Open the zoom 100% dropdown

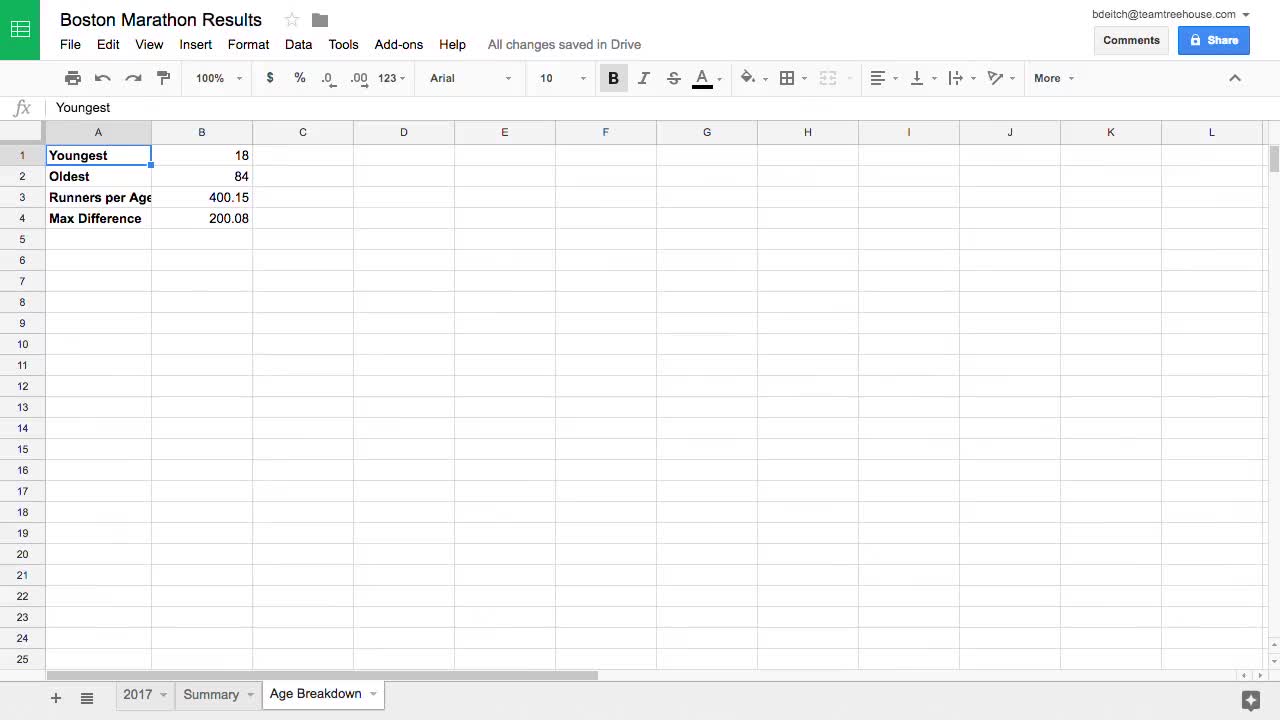coord(219,78)
